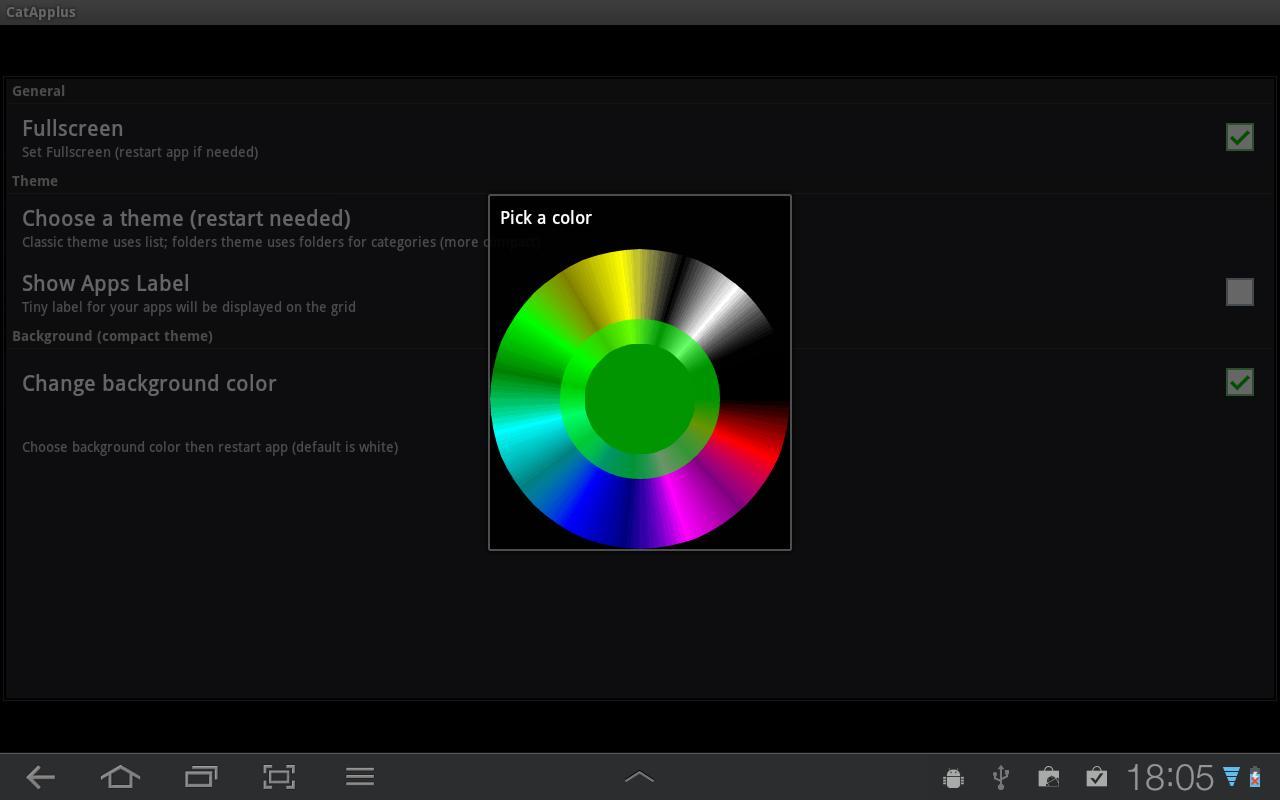Click 'Choose background color then restart app' text
Screen dimensions: 1280x800
[210, 447]
